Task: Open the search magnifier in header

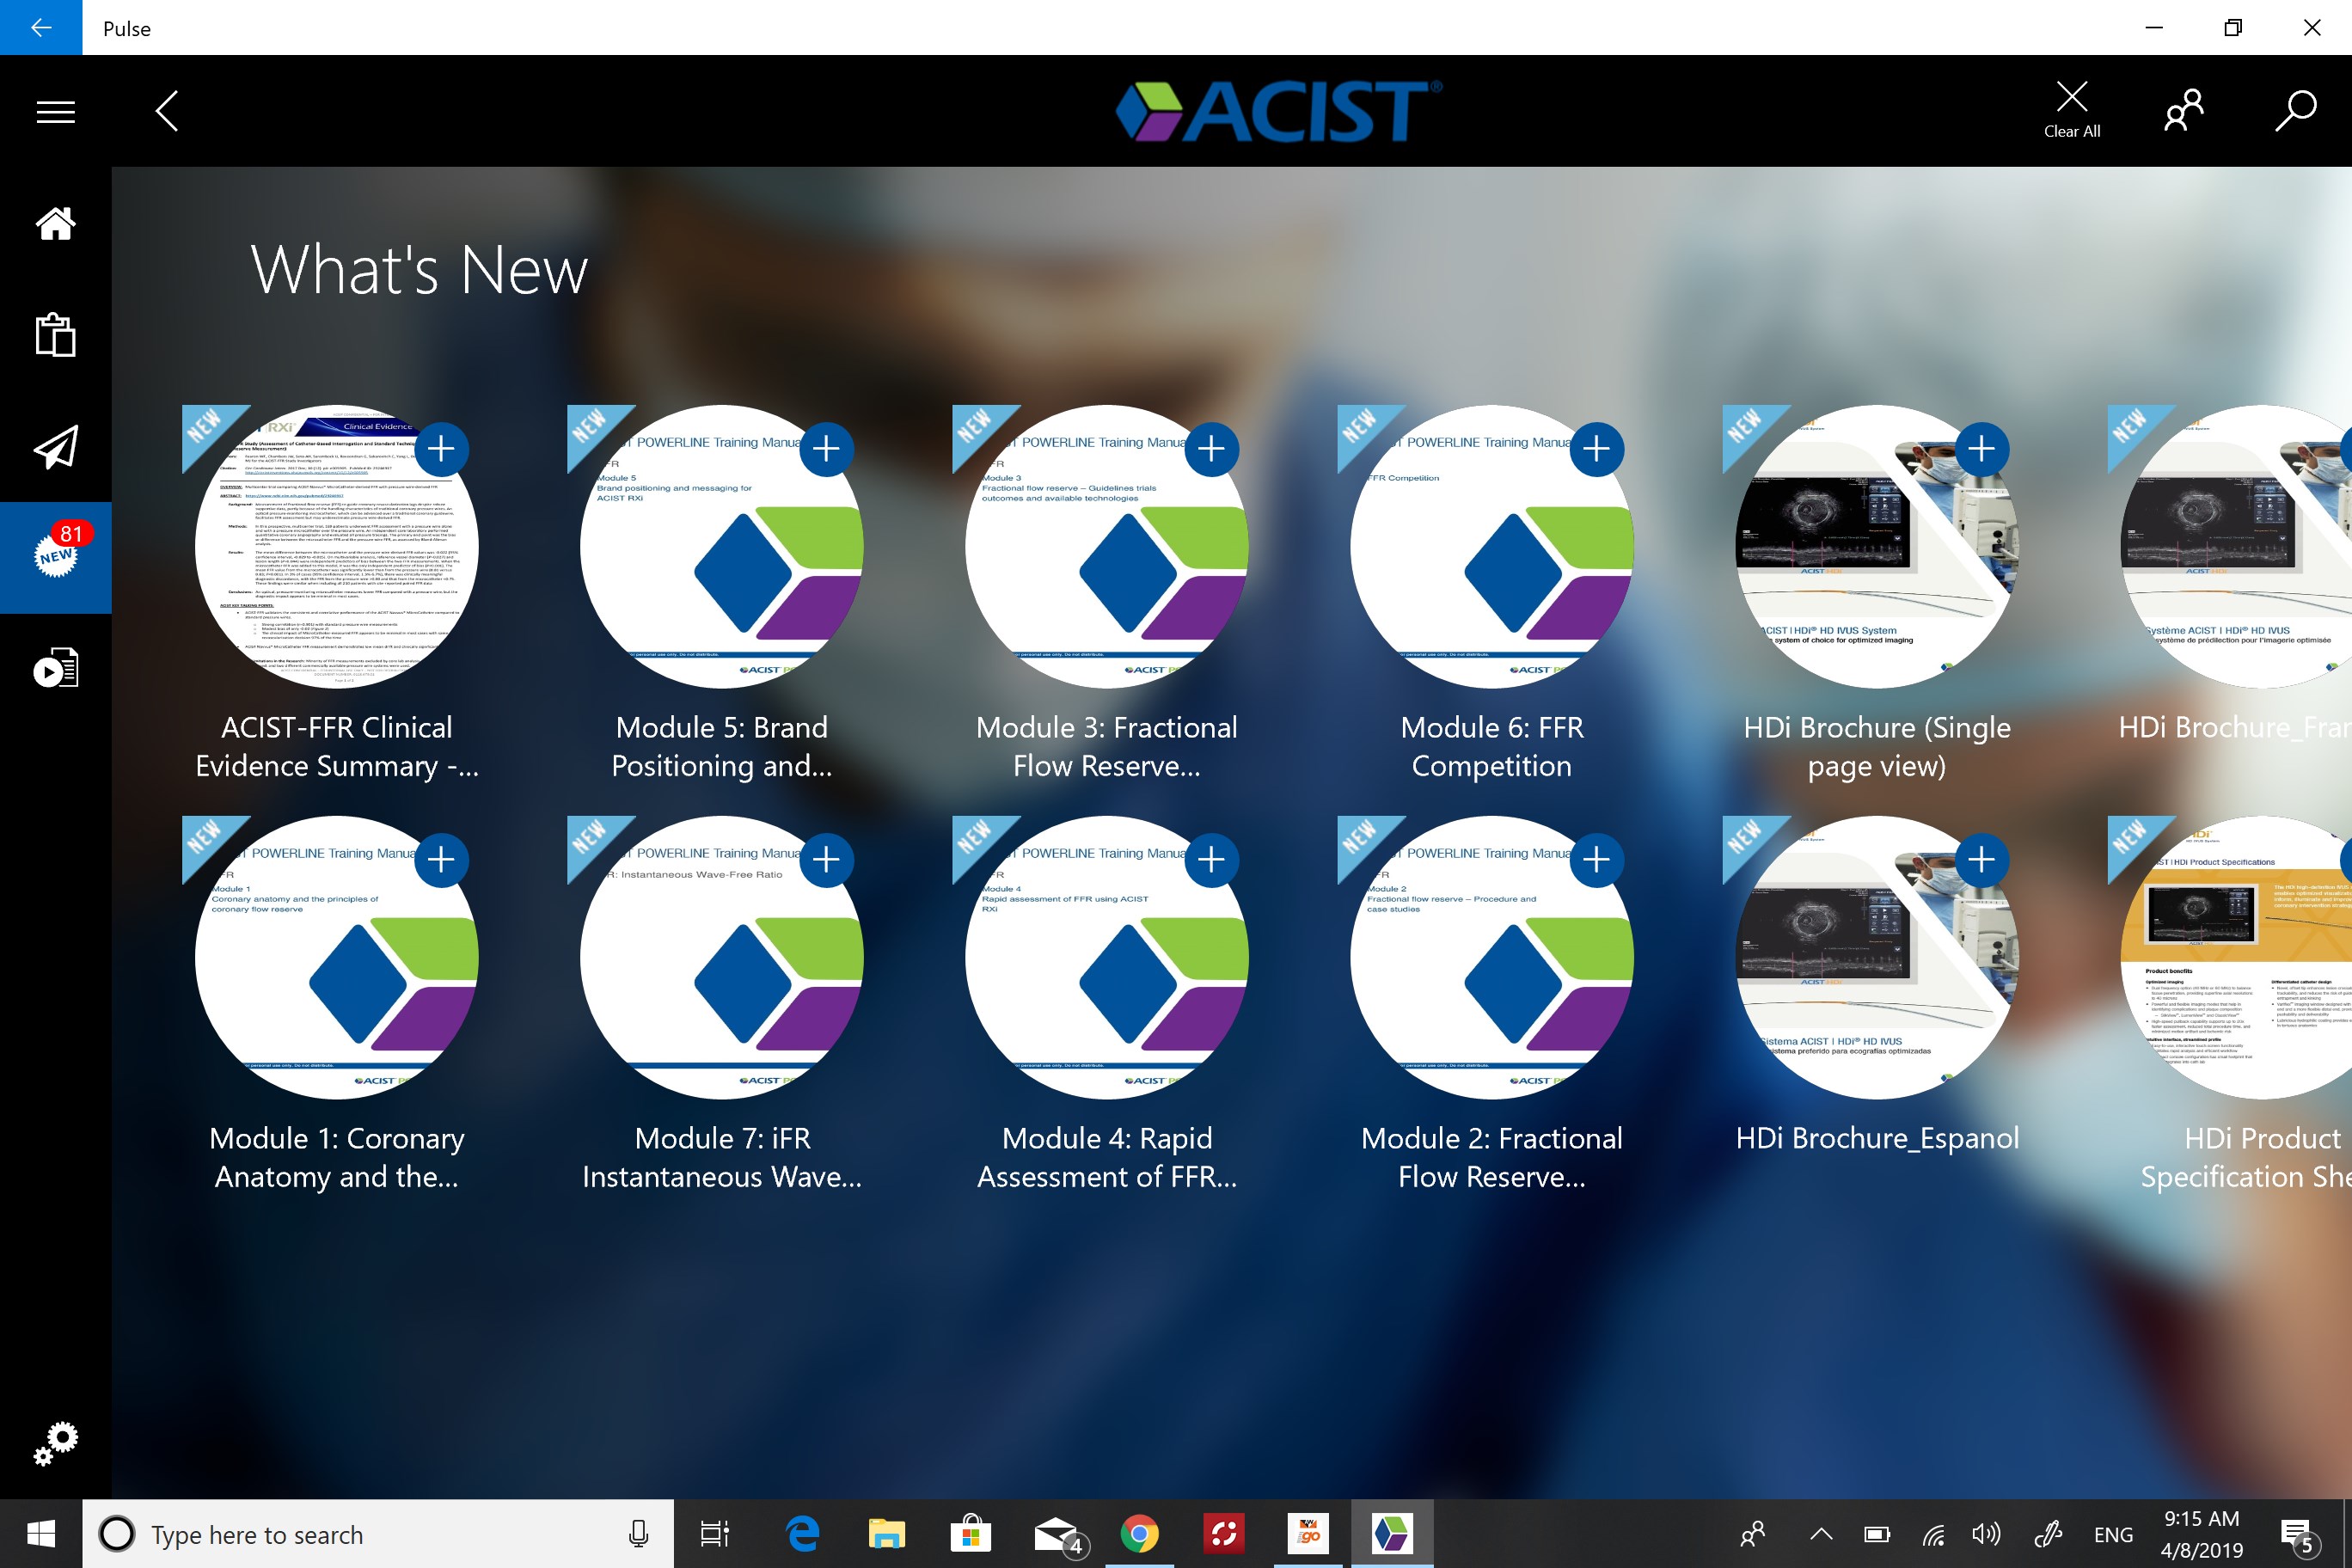Action: coord(2294,110)
